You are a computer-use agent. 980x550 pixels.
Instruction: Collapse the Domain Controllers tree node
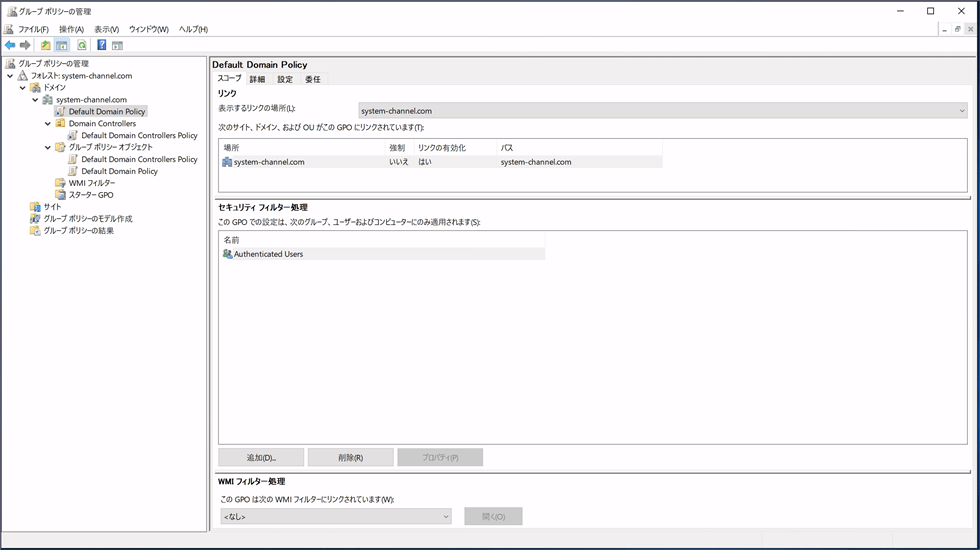[x=47, y=124]
